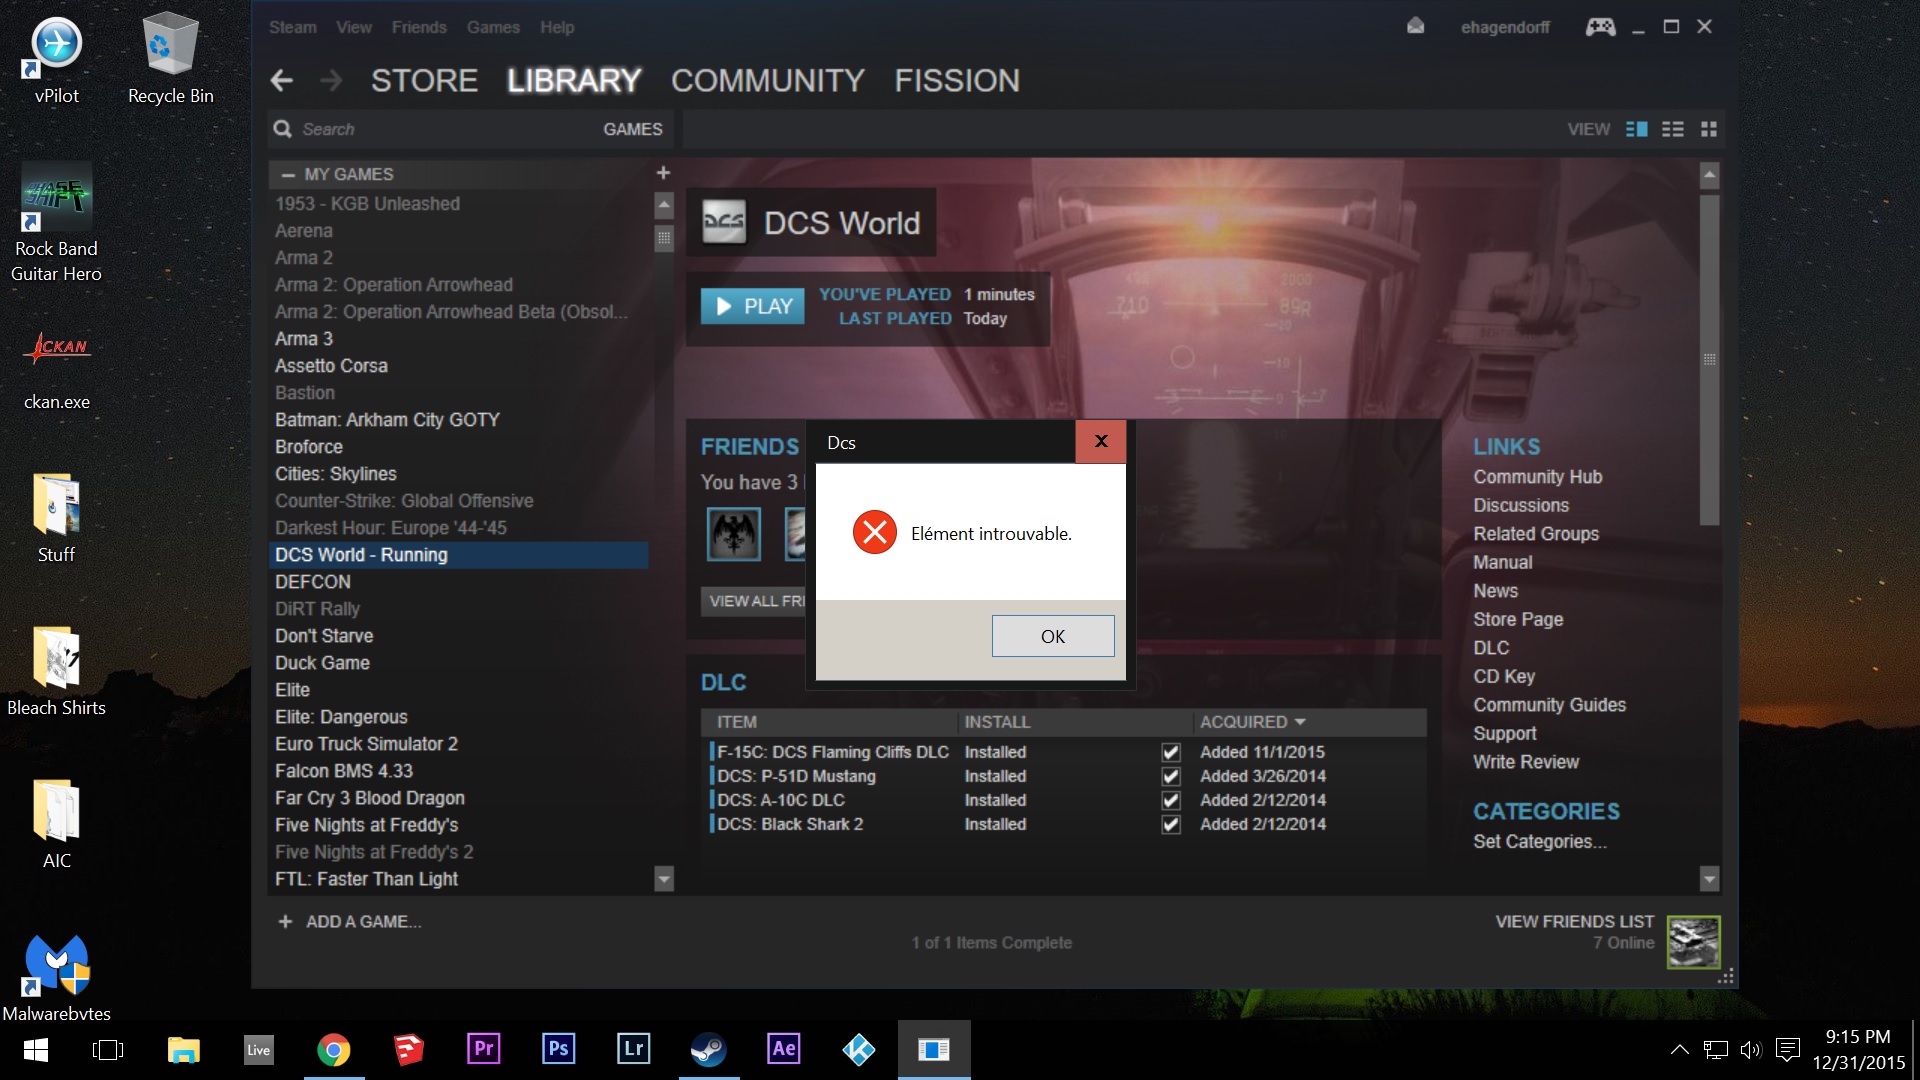Switch to grid view layout icon
The height and width of the screenshot is (1080, 1920).
pos(1709,129)
